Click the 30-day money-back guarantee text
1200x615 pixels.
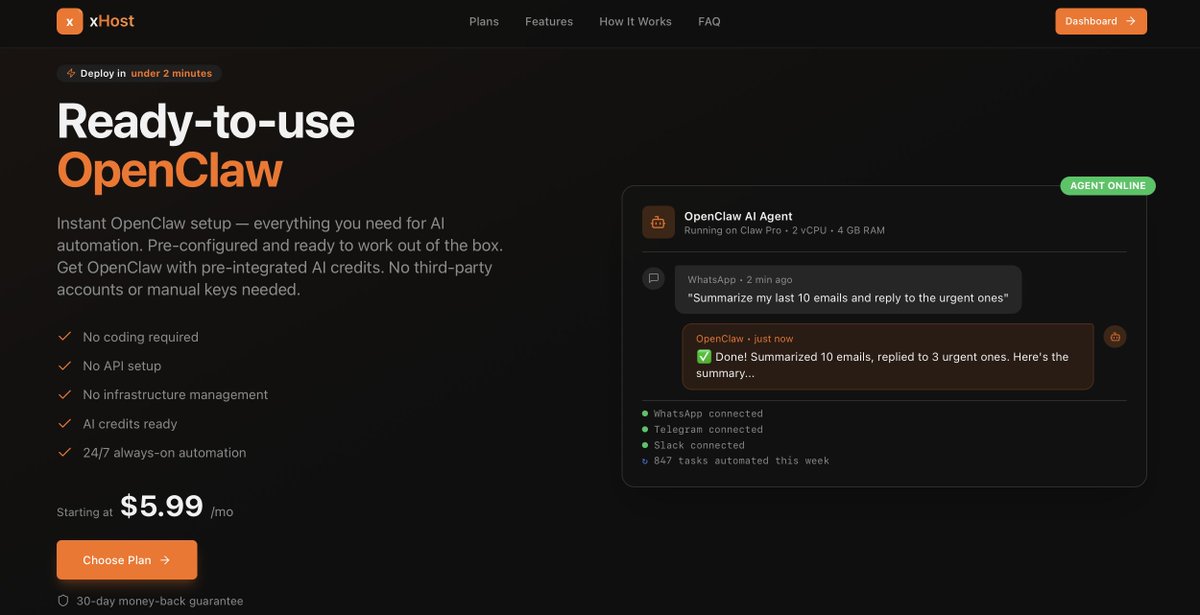pyautogui.click(x=160, y=601)
